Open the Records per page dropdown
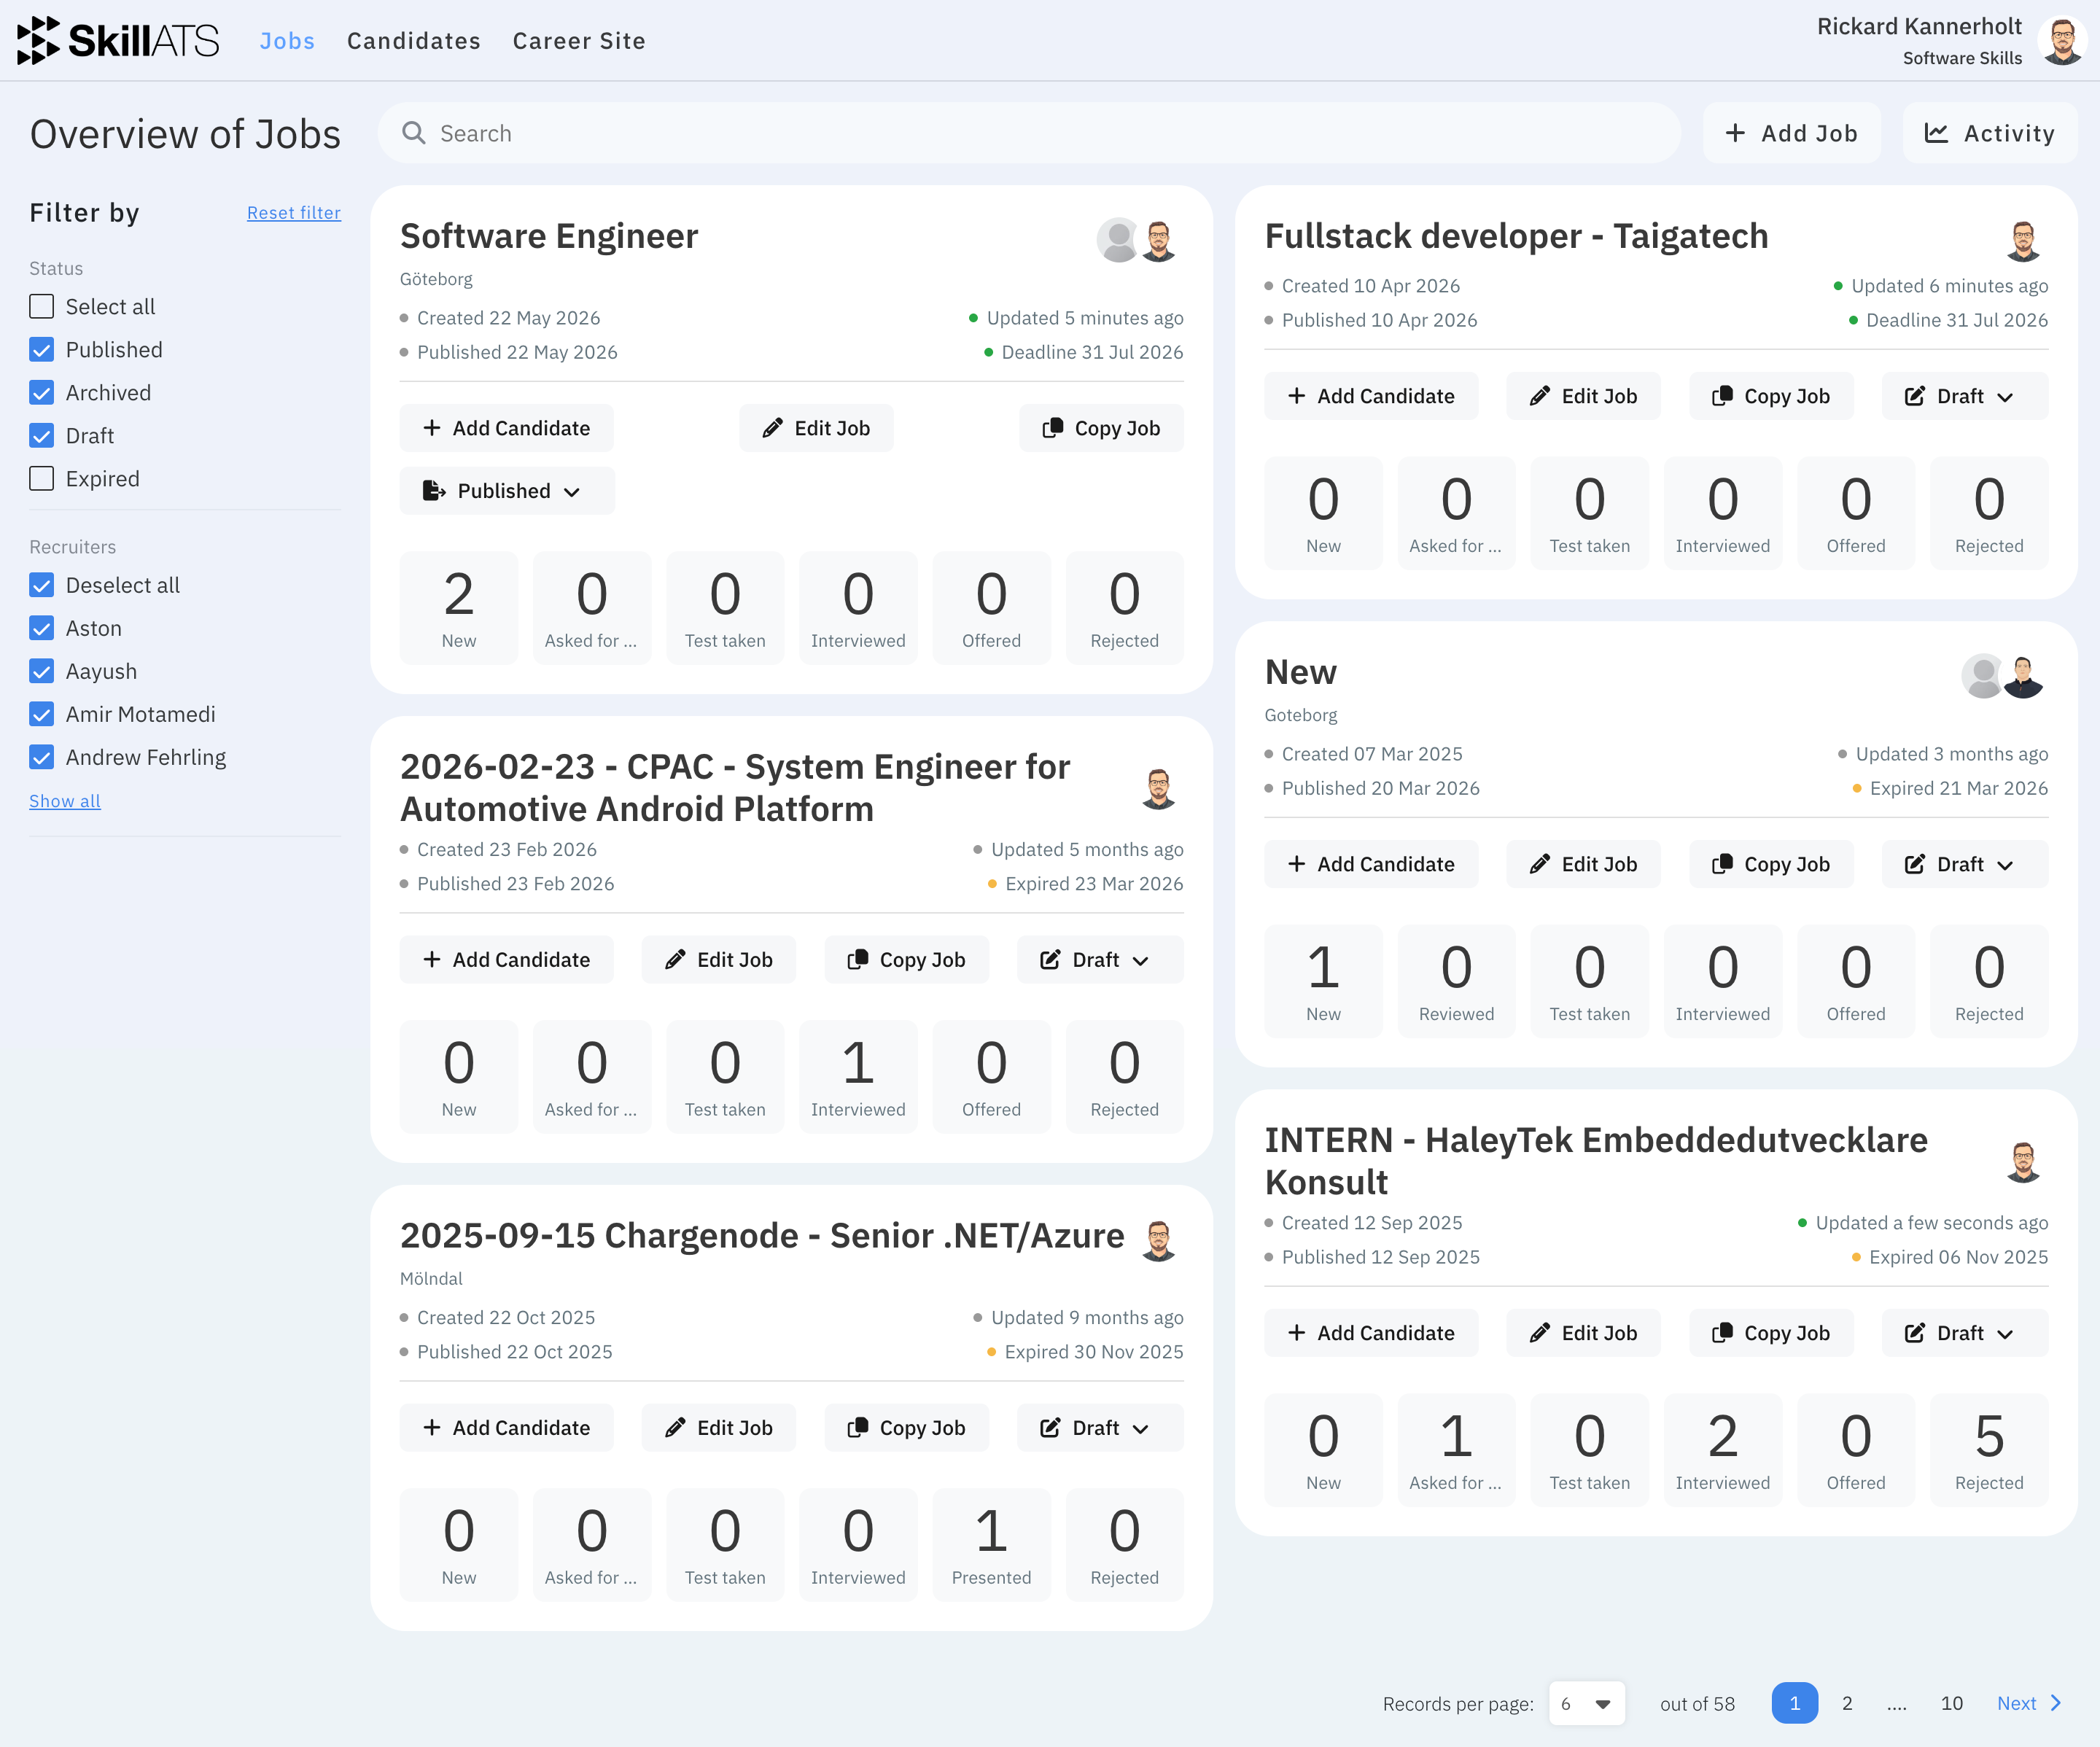The image size is (2100, 1747). click(1586, 1703)
